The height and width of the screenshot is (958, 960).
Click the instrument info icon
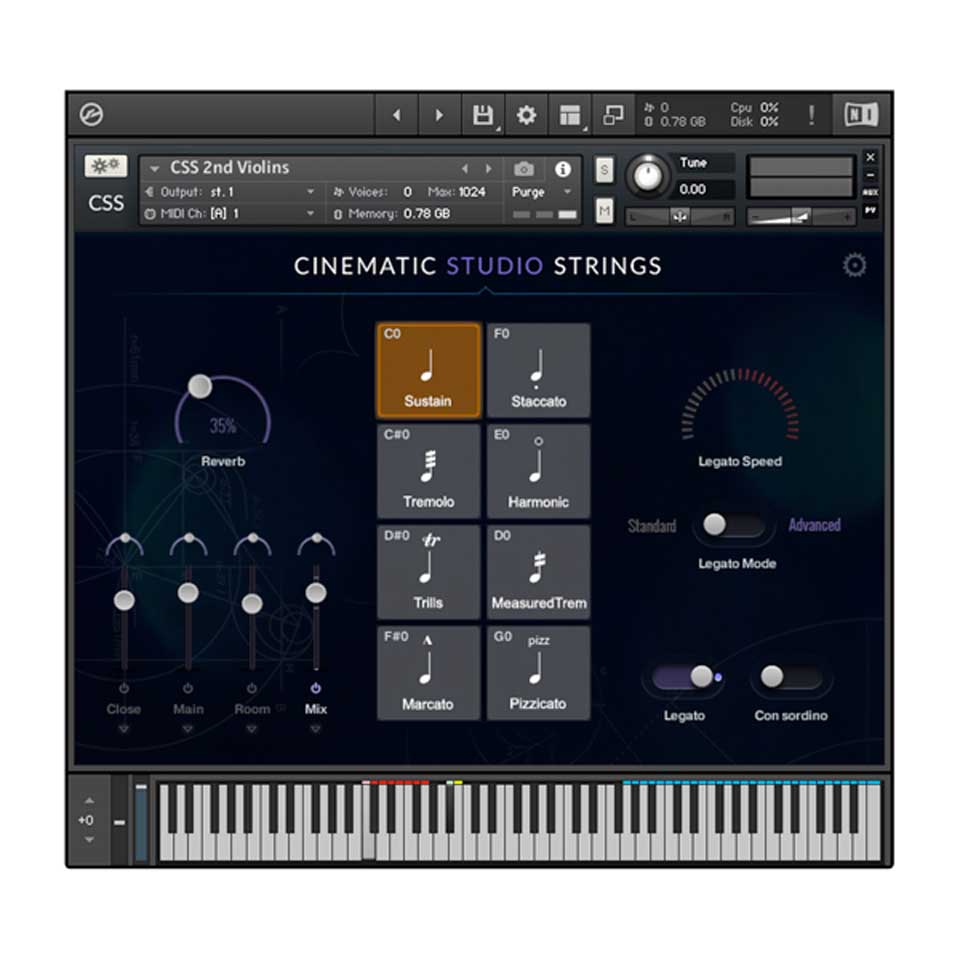(x=563, y=169)
